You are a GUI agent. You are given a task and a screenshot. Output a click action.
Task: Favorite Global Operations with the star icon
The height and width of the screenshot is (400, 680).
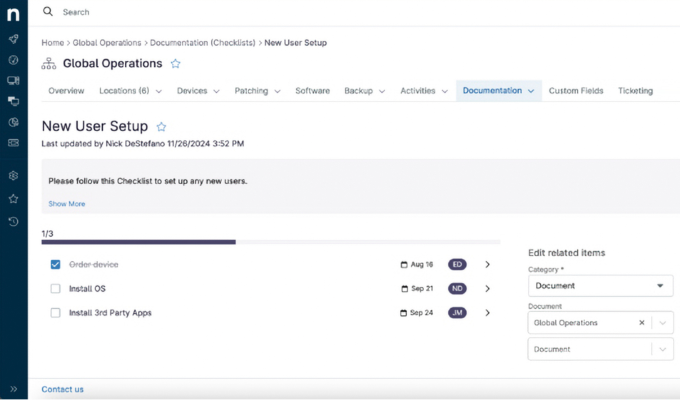pos(176,64)
